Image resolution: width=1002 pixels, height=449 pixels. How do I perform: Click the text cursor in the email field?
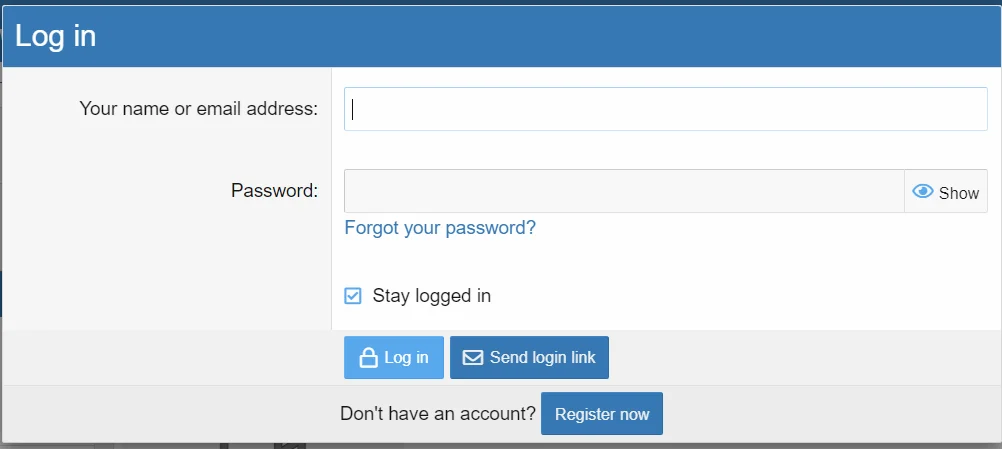coord(354,109)
